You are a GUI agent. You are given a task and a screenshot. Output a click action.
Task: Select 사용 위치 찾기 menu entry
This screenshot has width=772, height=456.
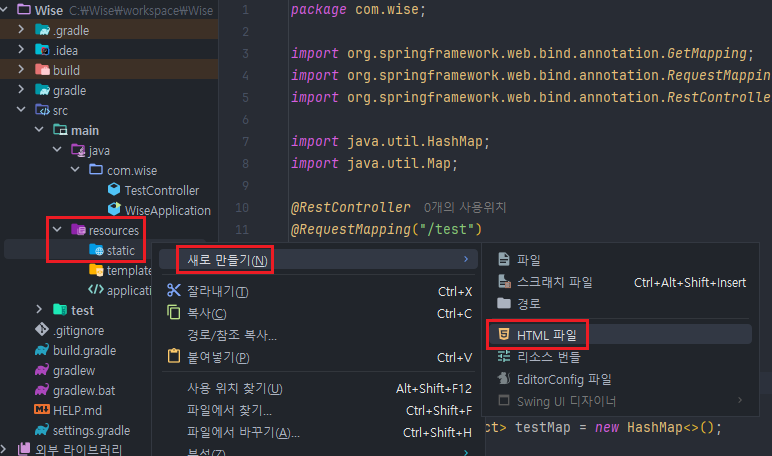point(318,389)
